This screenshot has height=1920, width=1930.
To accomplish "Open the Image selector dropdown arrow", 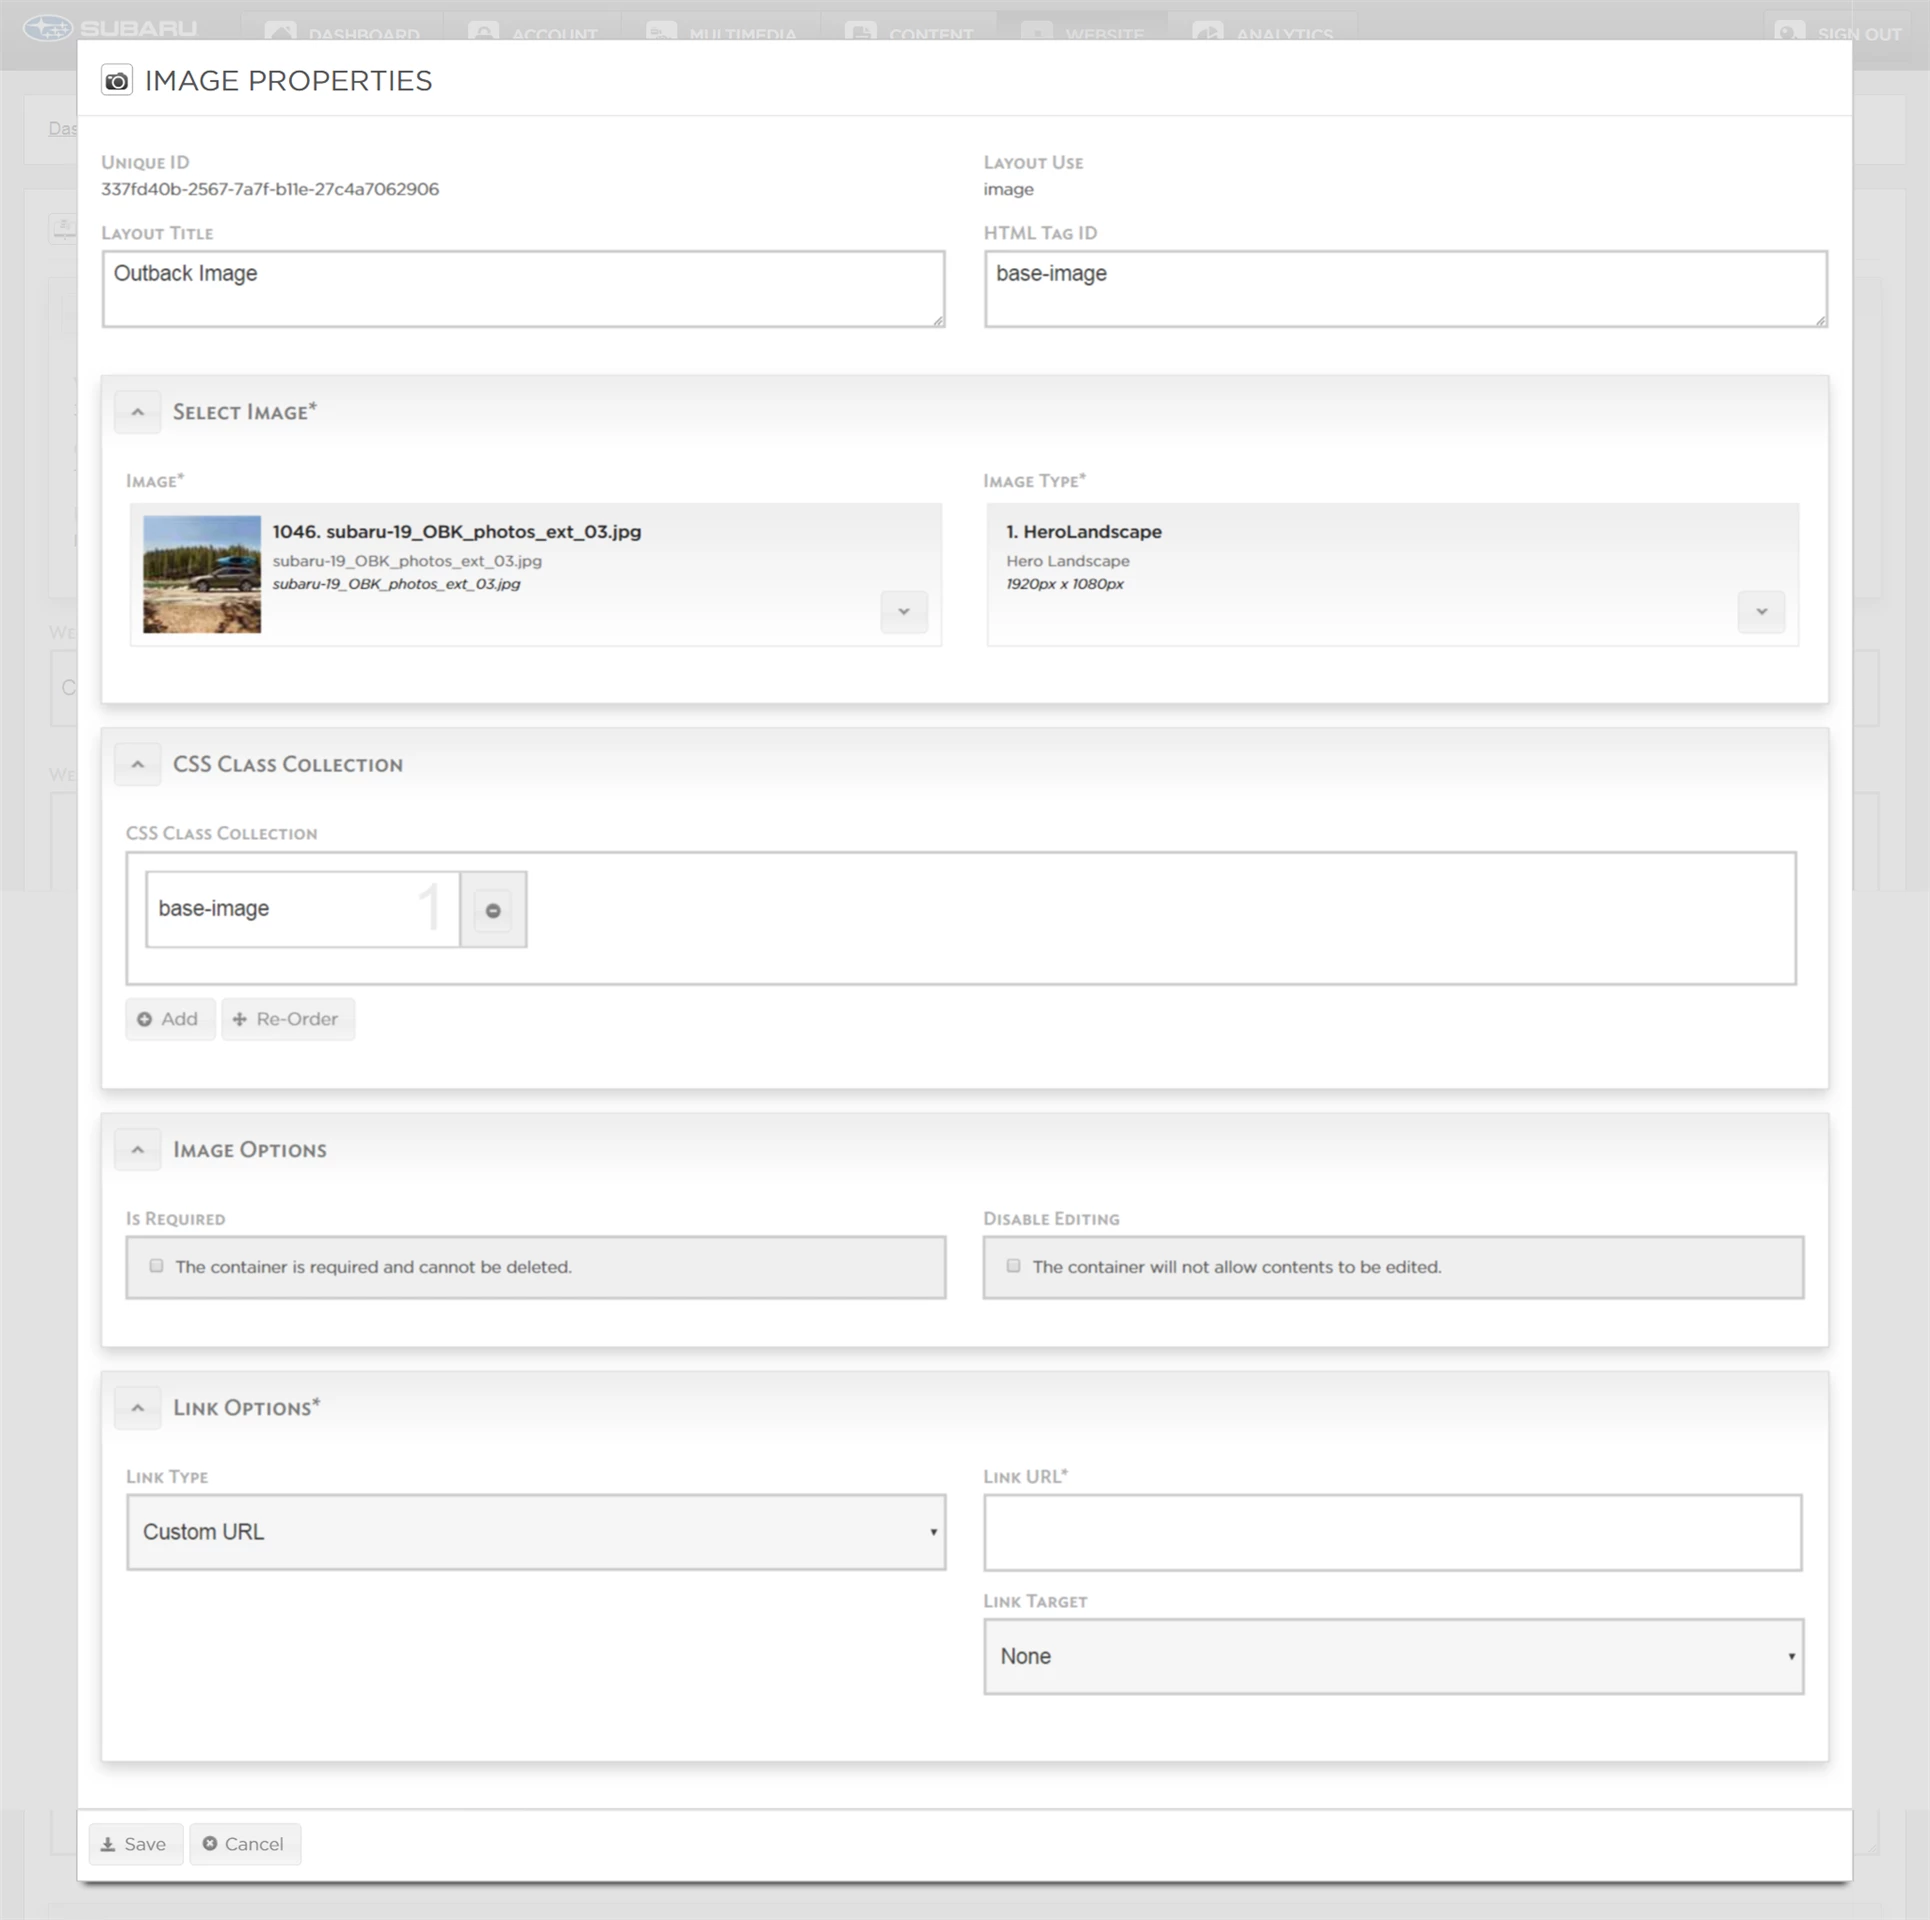I will 903,612.
